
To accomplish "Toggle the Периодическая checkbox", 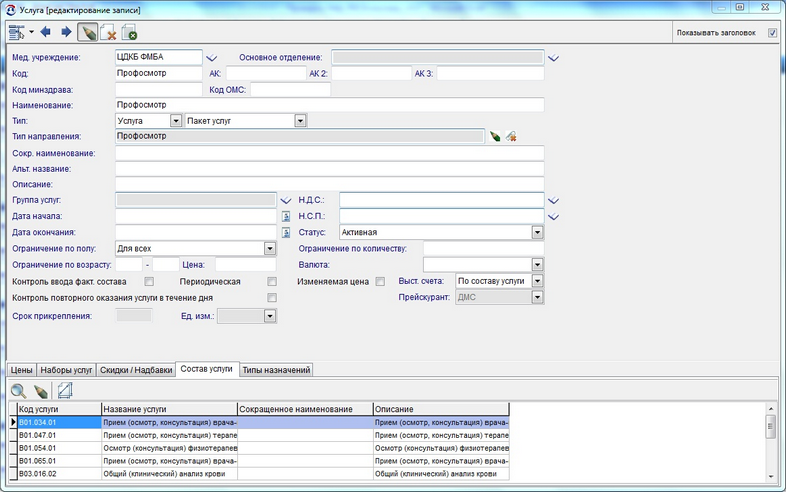I will click(x=272, y=282).
